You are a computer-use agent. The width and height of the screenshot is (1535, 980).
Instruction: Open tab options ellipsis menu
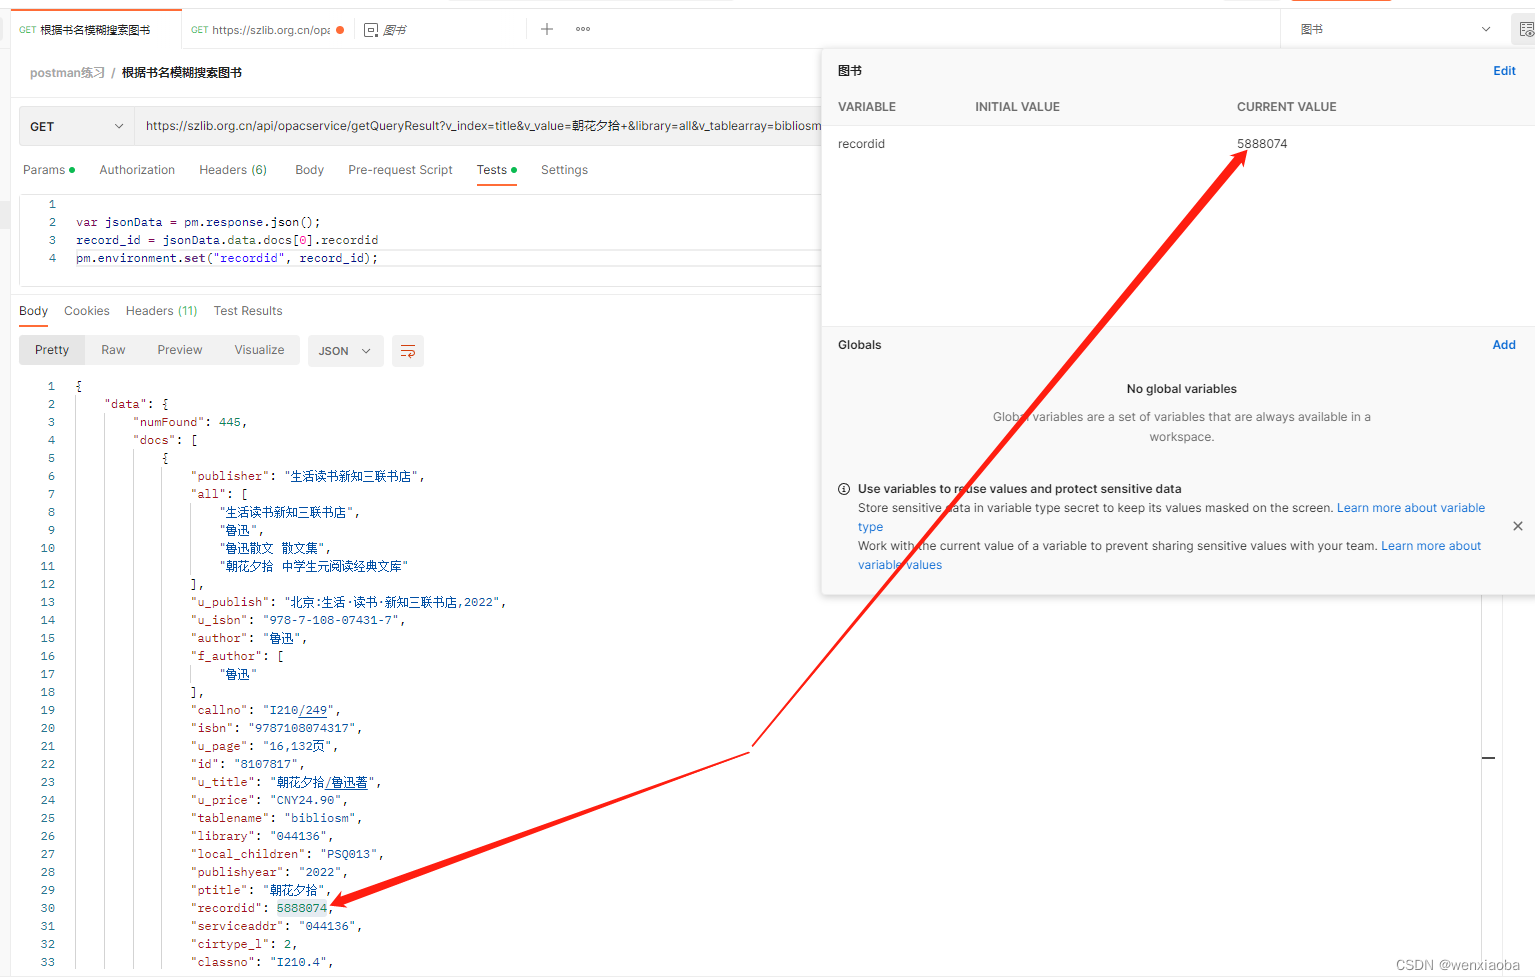click(x=583, y=29)
